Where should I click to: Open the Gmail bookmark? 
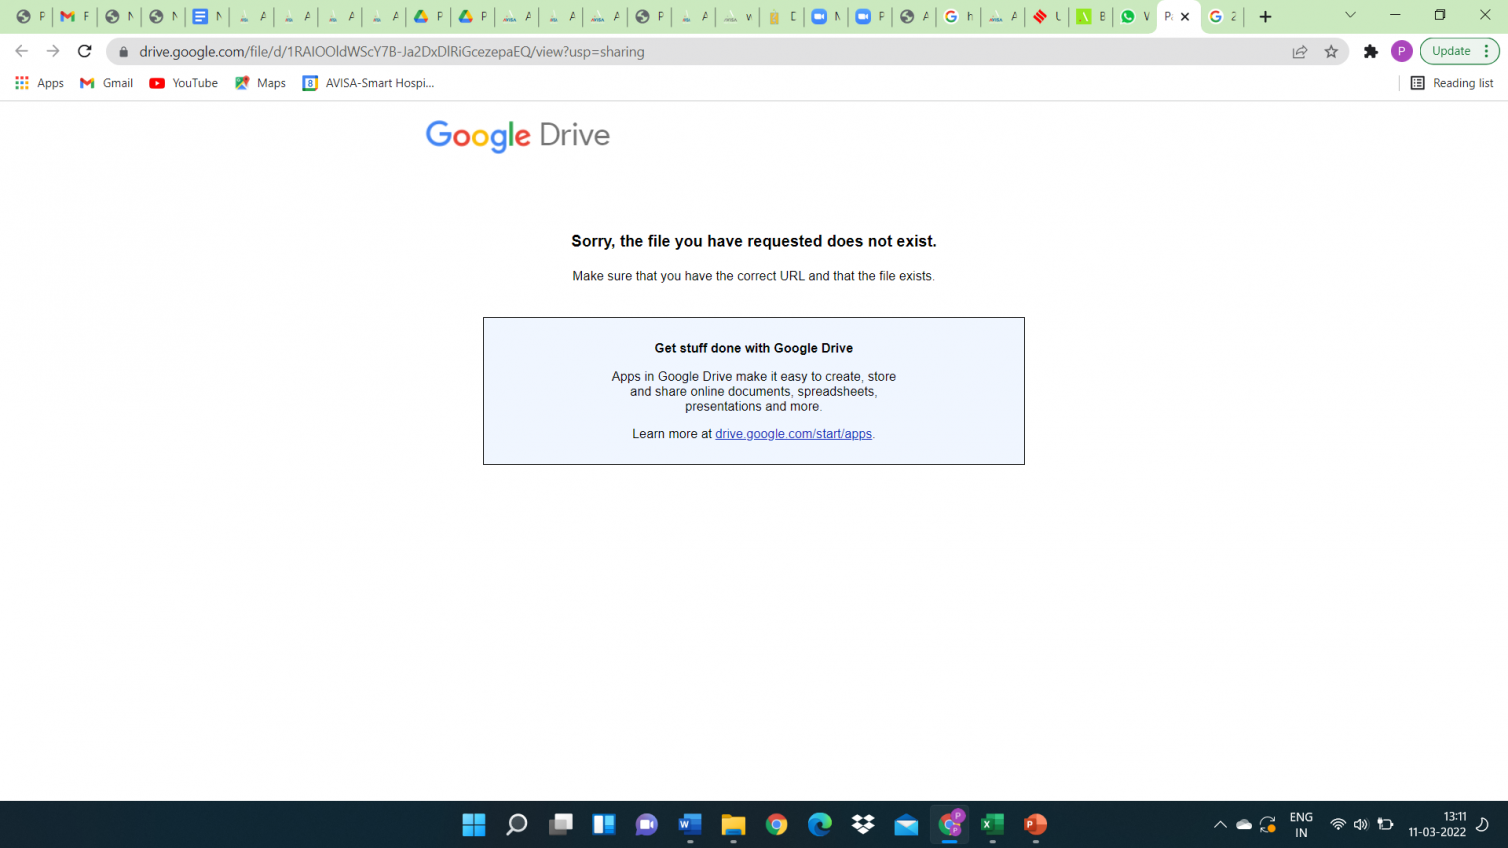(x=106, y=83)
